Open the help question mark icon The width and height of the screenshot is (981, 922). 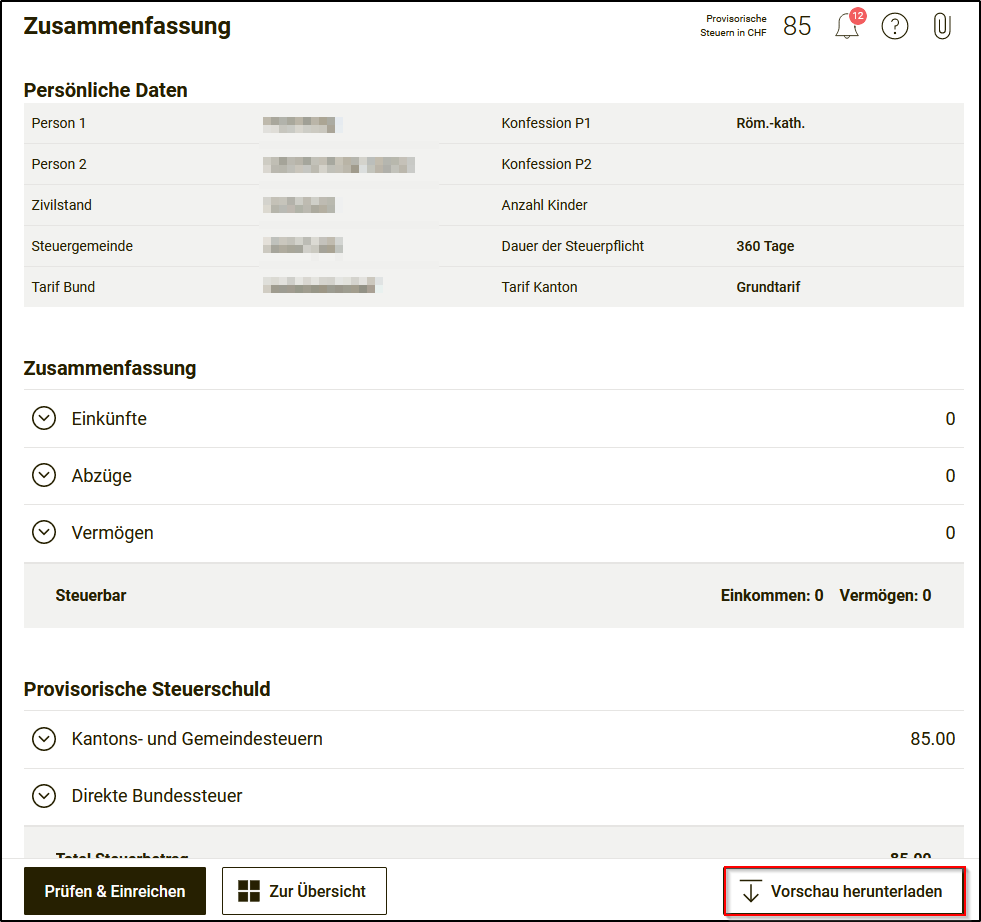tap(895, 26)
